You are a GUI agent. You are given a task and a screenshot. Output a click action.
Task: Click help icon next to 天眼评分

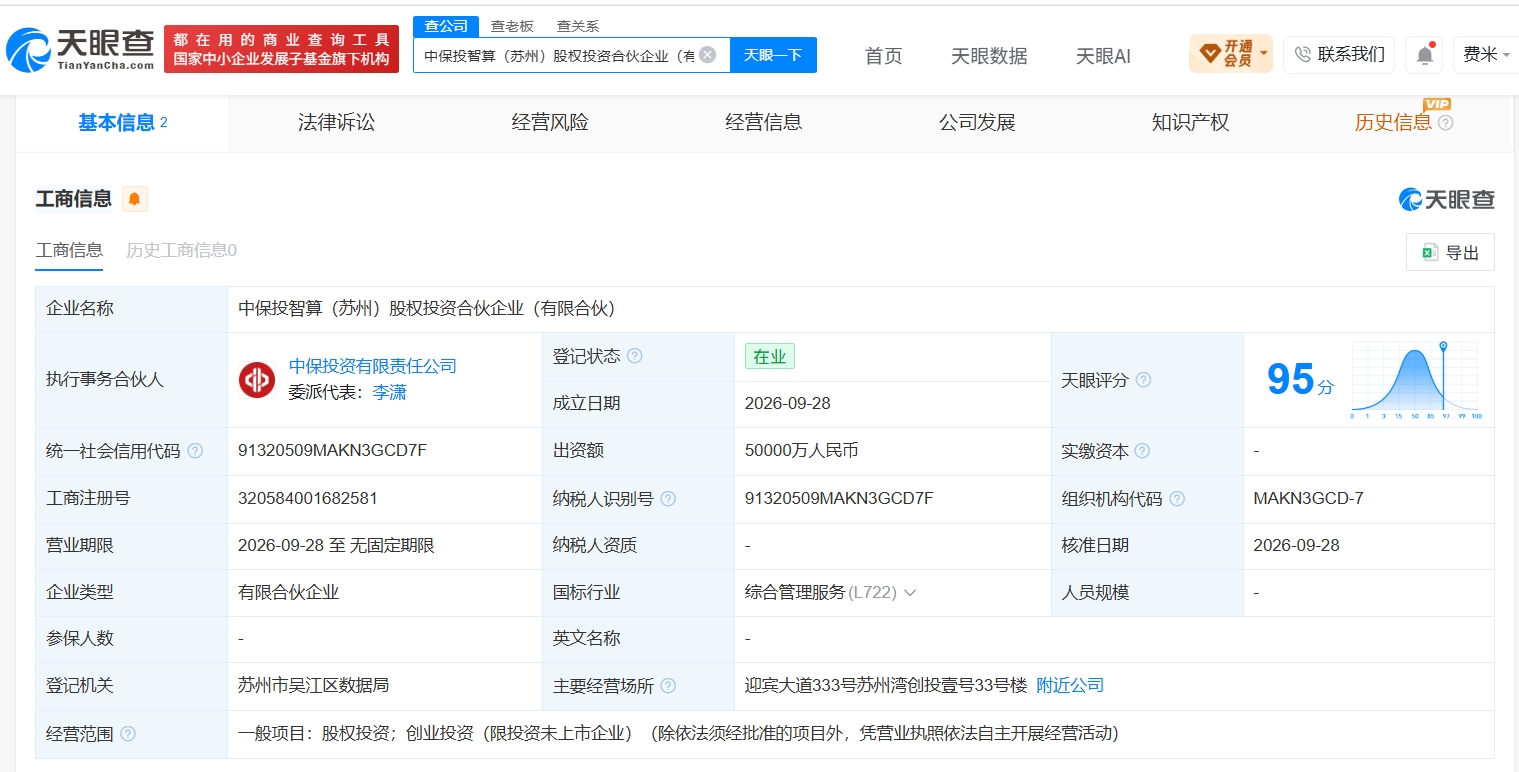(x=1143, y=380)
